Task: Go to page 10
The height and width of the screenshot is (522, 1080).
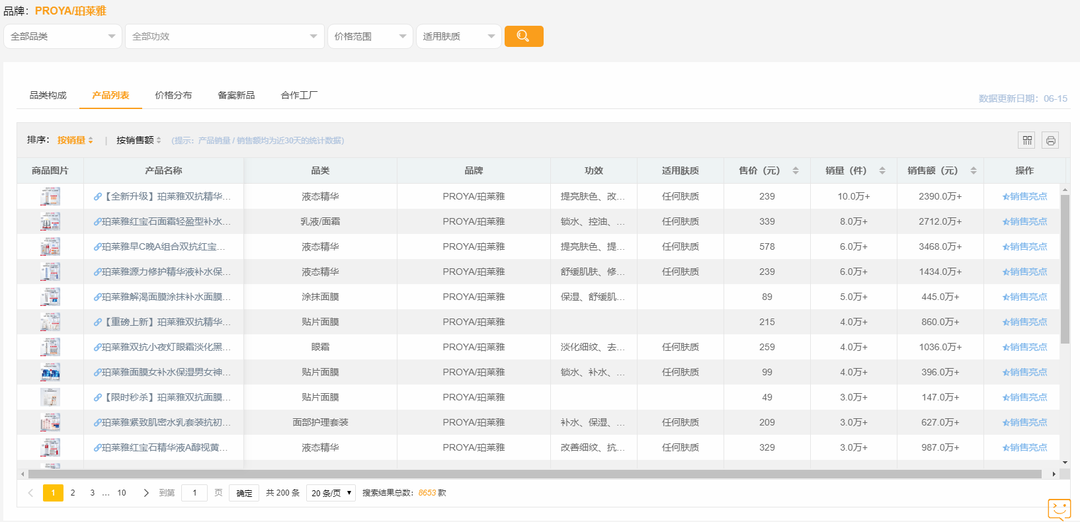Action: (122, 493)
